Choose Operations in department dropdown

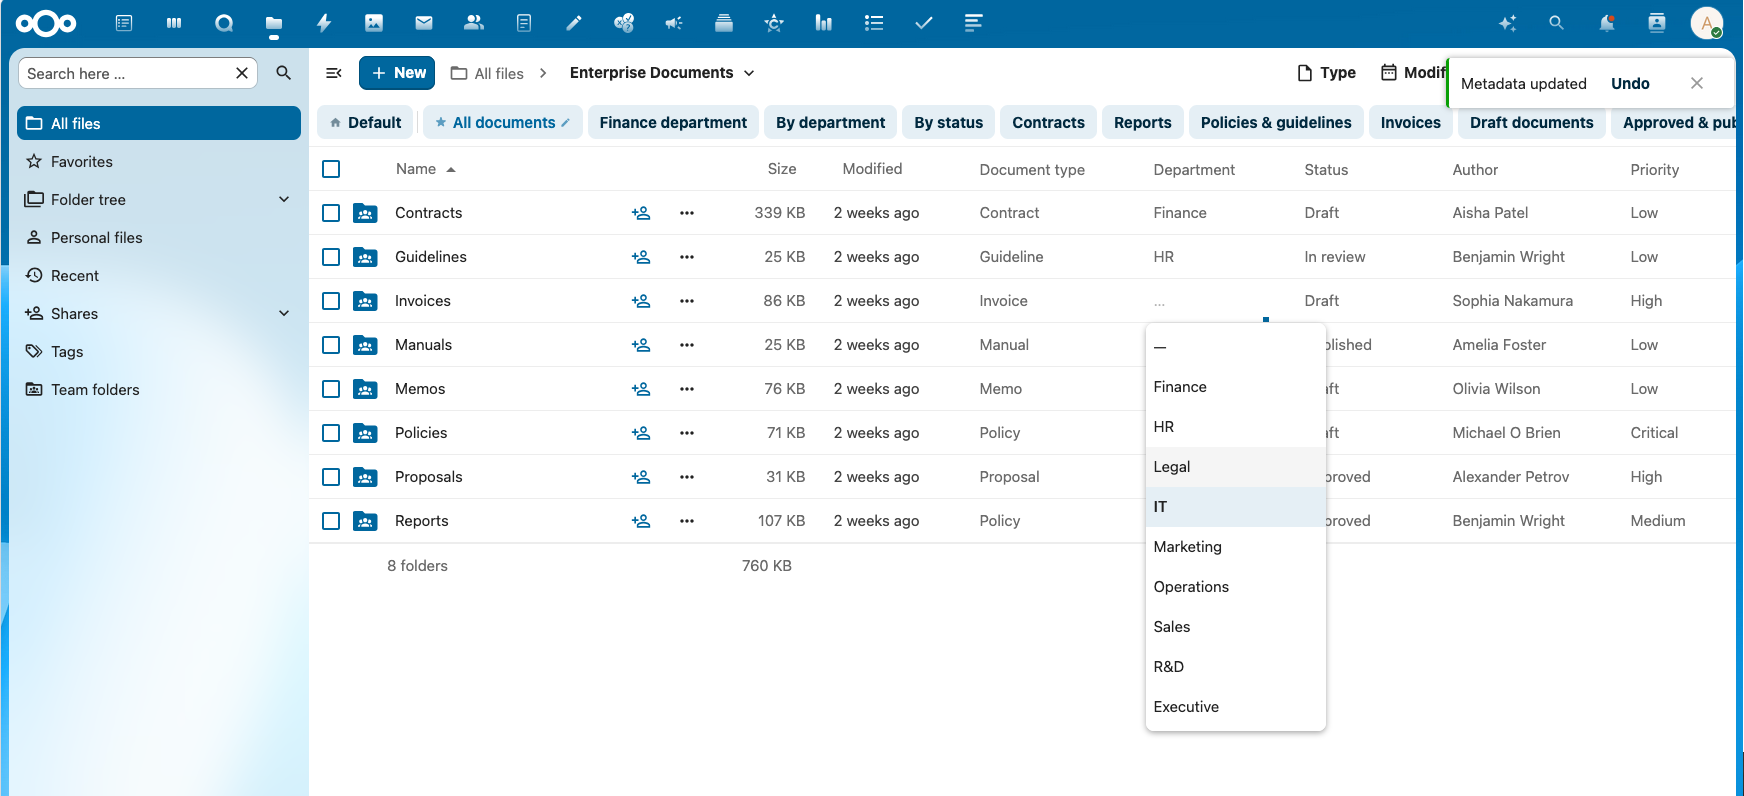pyautogui.click(x=1236, y=587)
